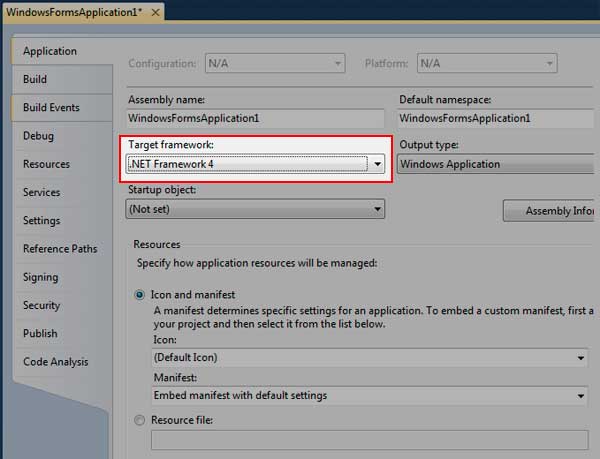Click the Resource file path field

coord(370,440)
